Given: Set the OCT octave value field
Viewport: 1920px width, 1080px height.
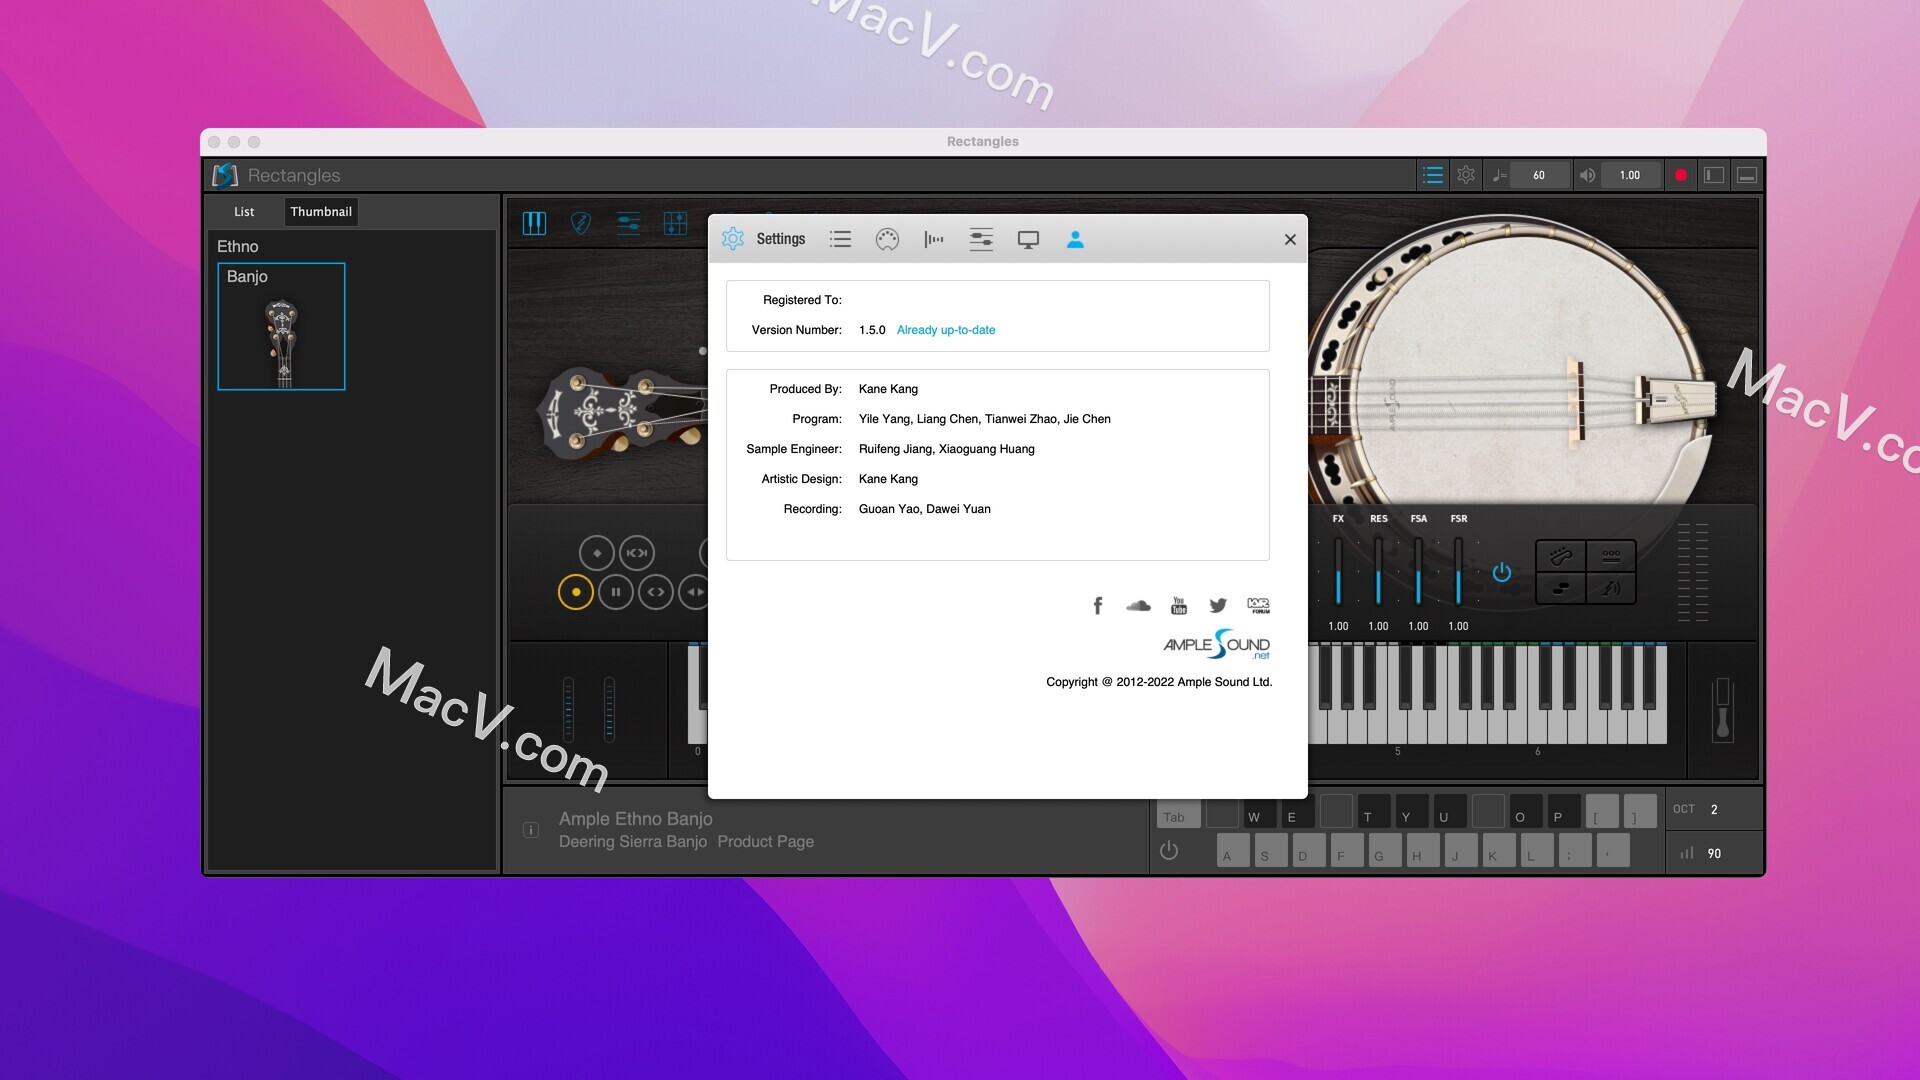Looking at the screenshot, I should click(1714, 810).
